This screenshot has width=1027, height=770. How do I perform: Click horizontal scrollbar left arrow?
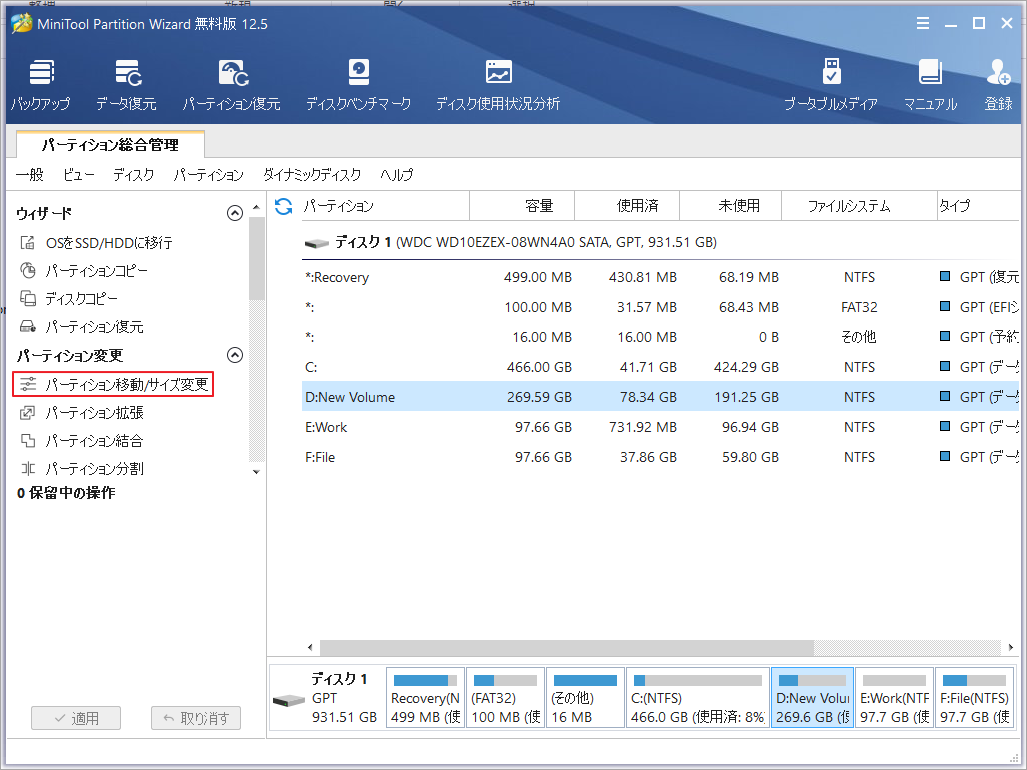pos(310,648)
